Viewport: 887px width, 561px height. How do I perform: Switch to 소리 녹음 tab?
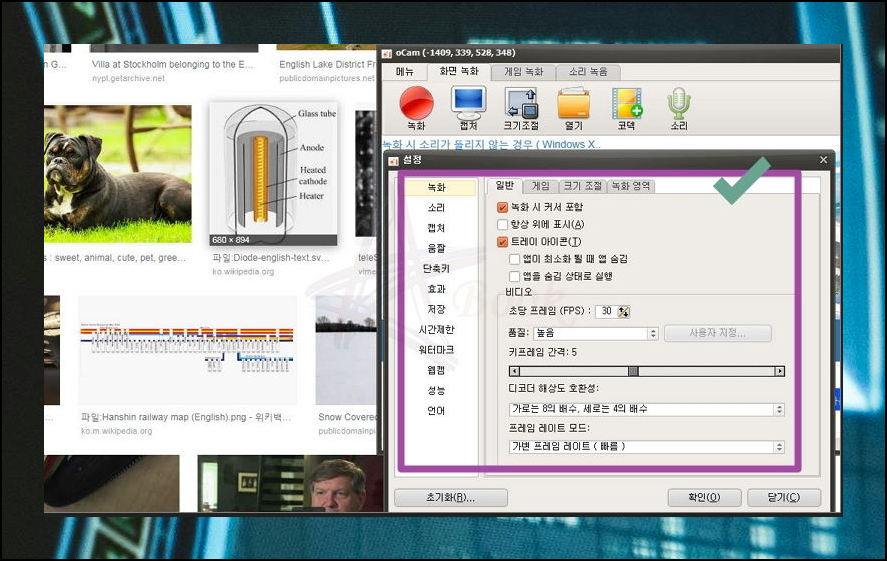pyautogui.click(x=588, y=72)
